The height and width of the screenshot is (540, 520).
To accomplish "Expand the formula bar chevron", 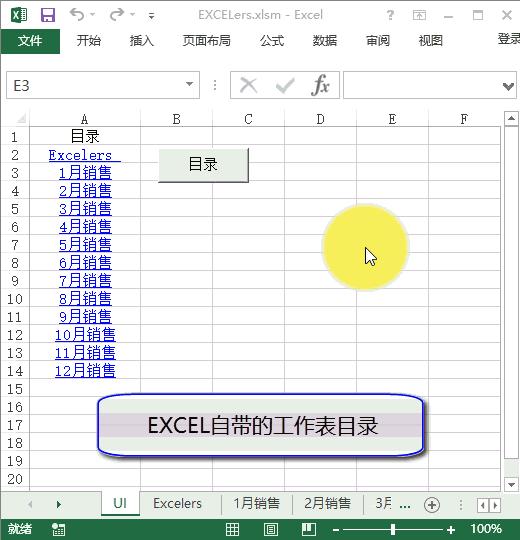I will [x=508, y=86].
